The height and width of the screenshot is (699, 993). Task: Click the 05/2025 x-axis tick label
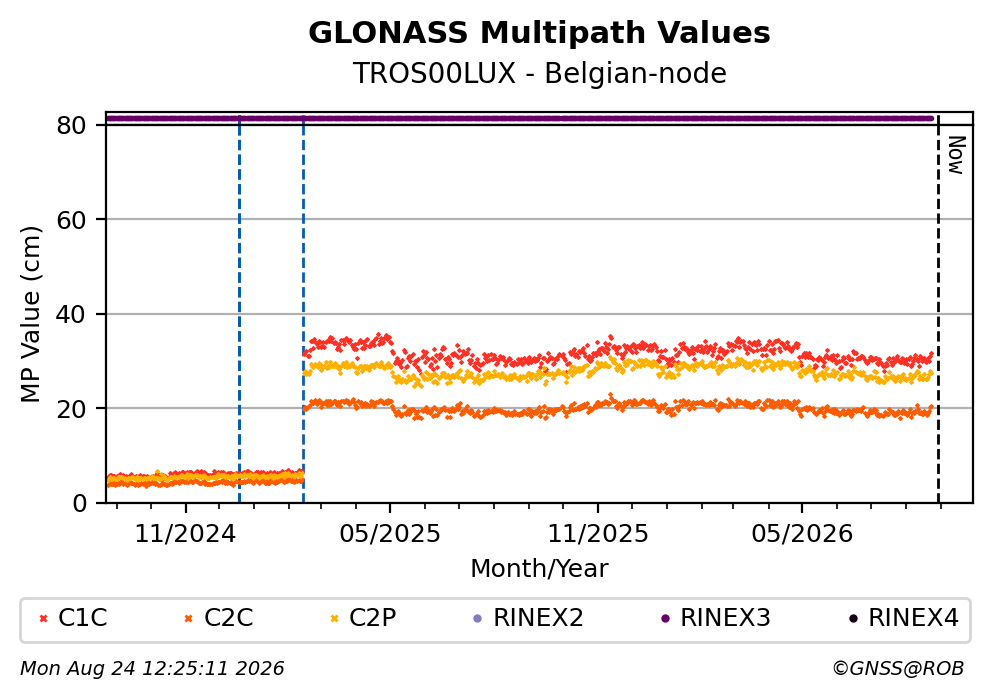click(389, 534)
